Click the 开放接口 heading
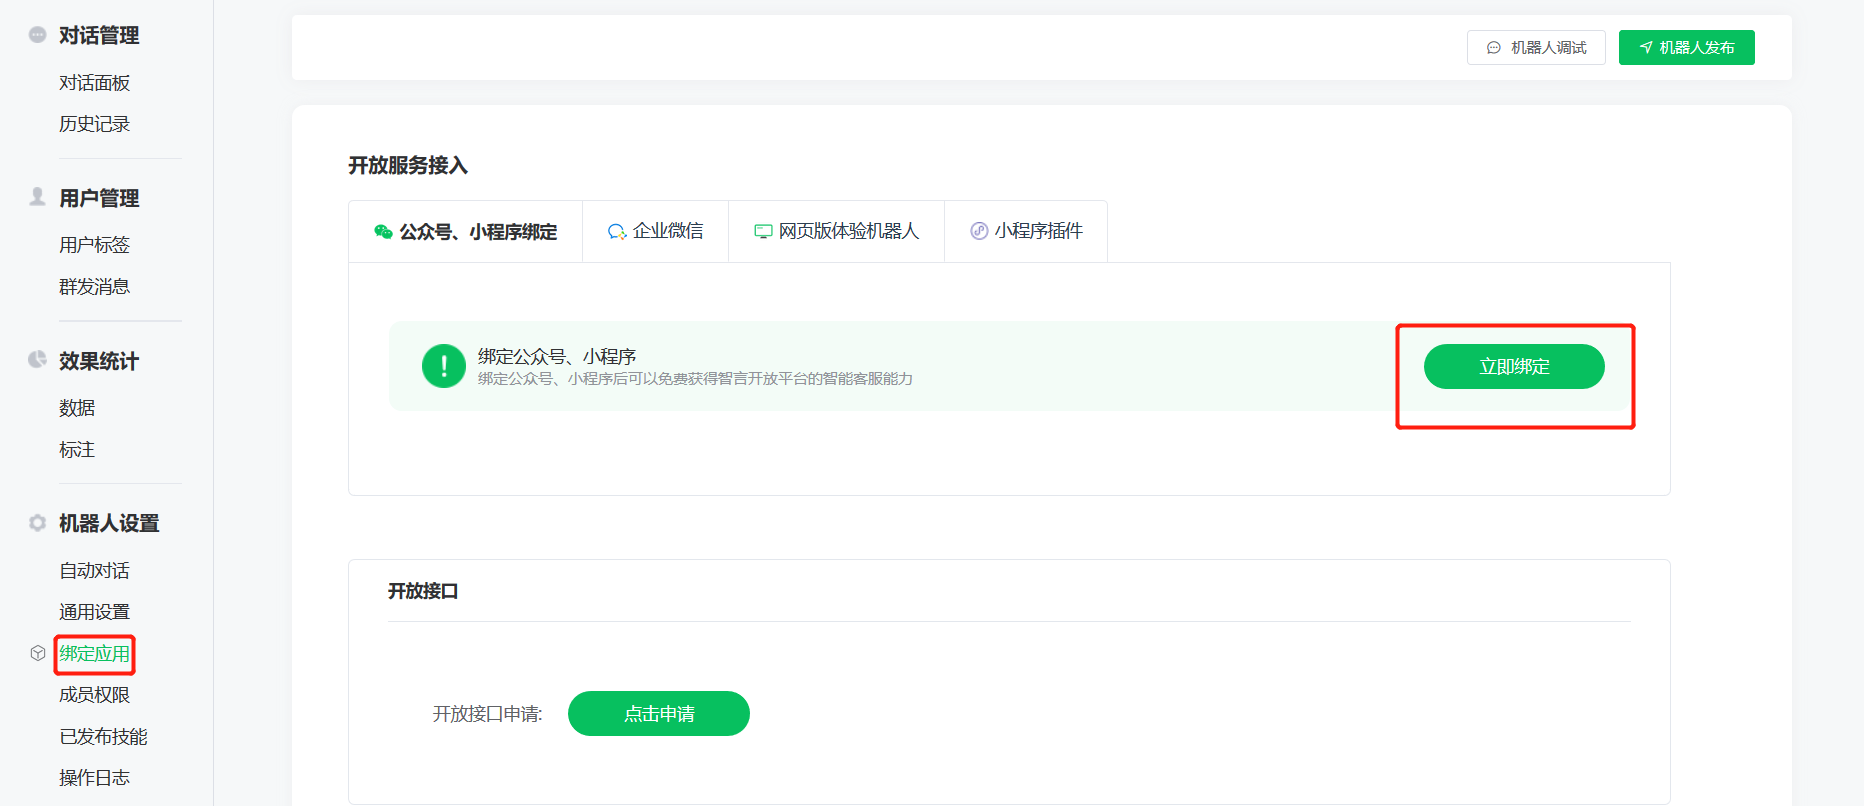1864x806 pixels. click(x=423, y=591)
